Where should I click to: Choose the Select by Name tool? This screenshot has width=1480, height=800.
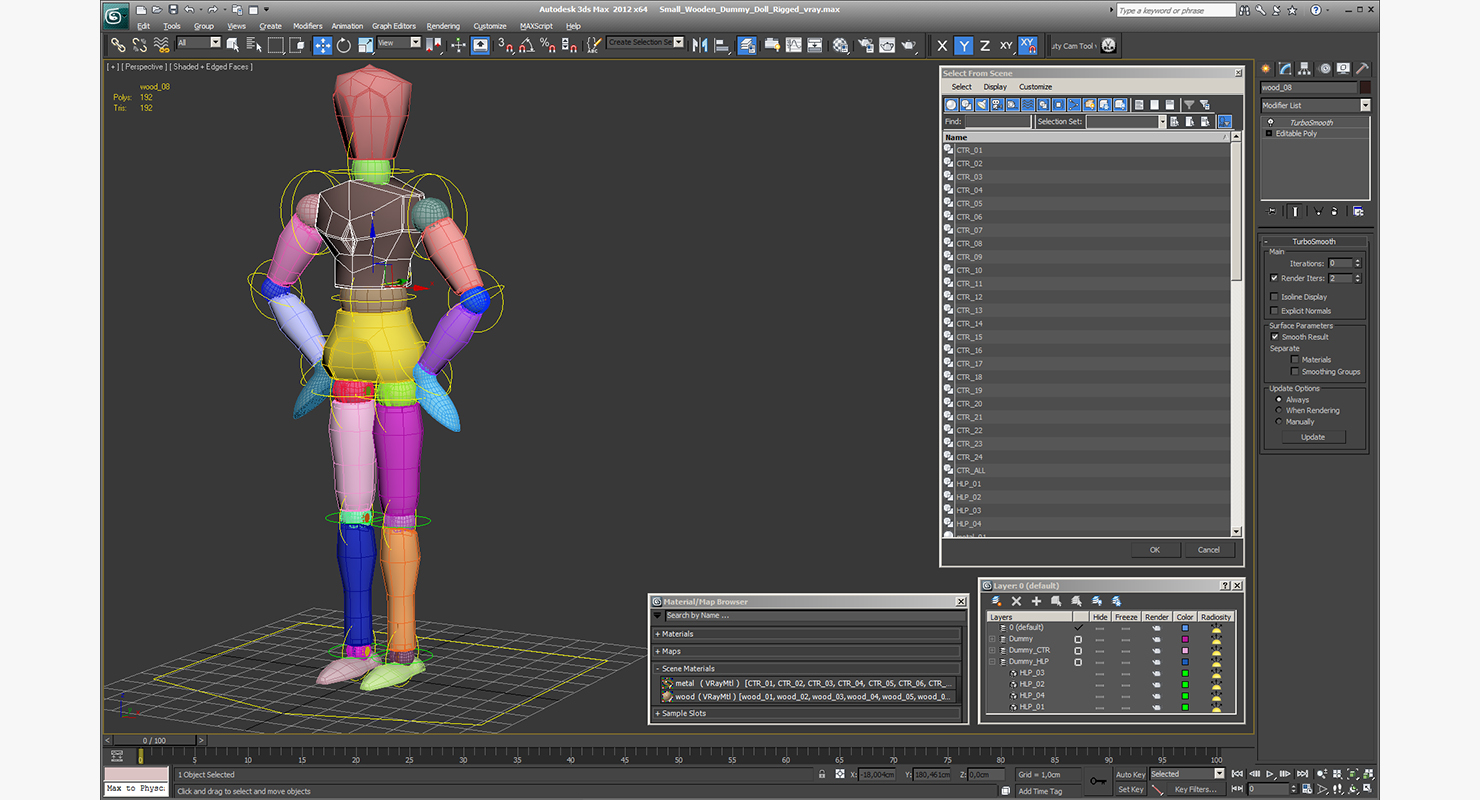click(x=253, y=45)
